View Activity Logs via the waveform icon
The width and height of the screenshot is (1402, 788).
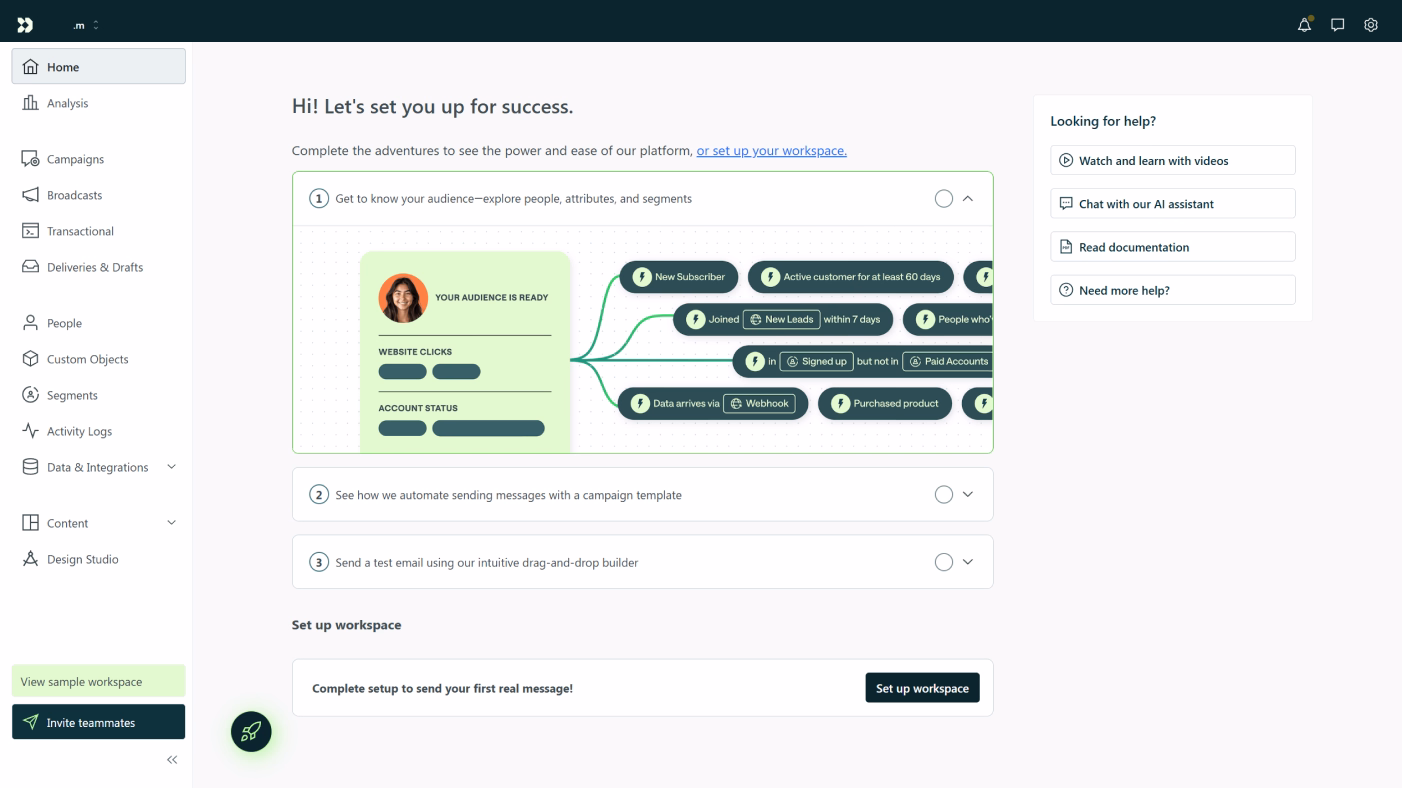pyautogui.click(x=31, y=431)
